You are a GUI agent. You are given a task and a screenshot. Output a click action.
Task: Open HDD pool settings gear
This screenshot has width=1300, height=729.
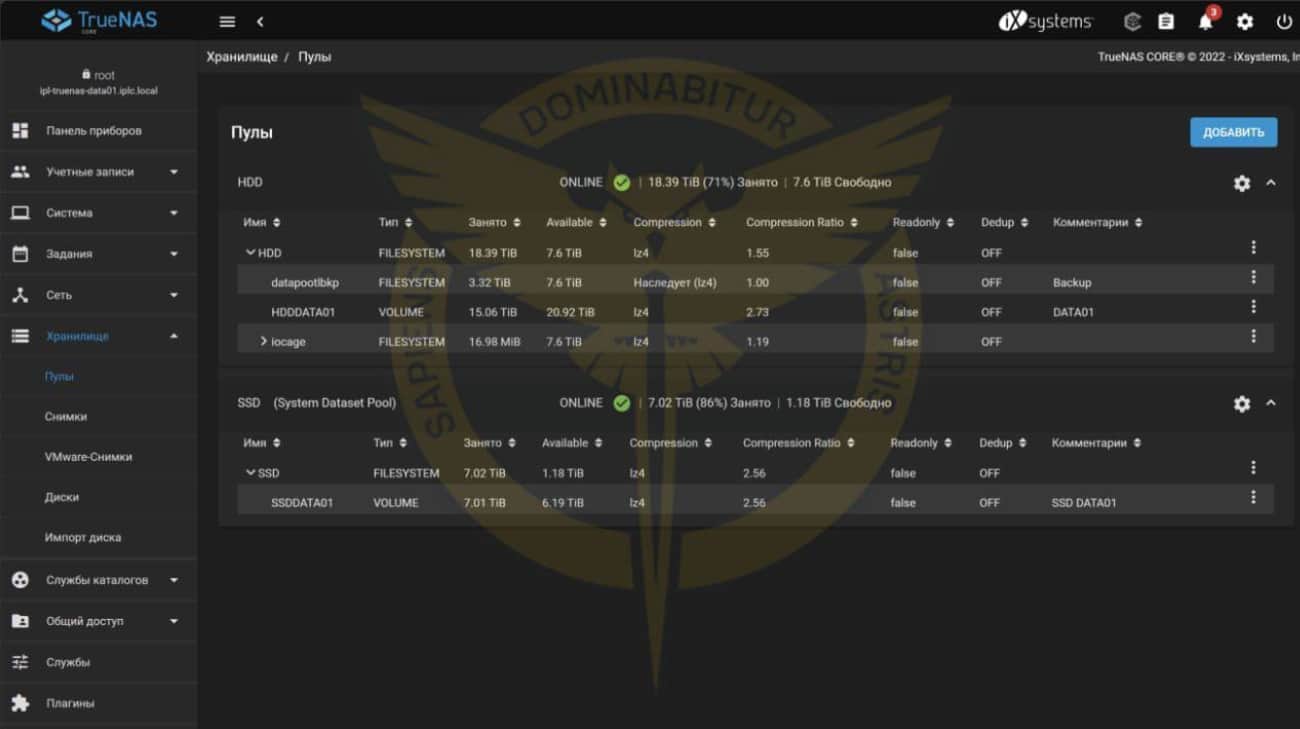[x=1242, y=183]
